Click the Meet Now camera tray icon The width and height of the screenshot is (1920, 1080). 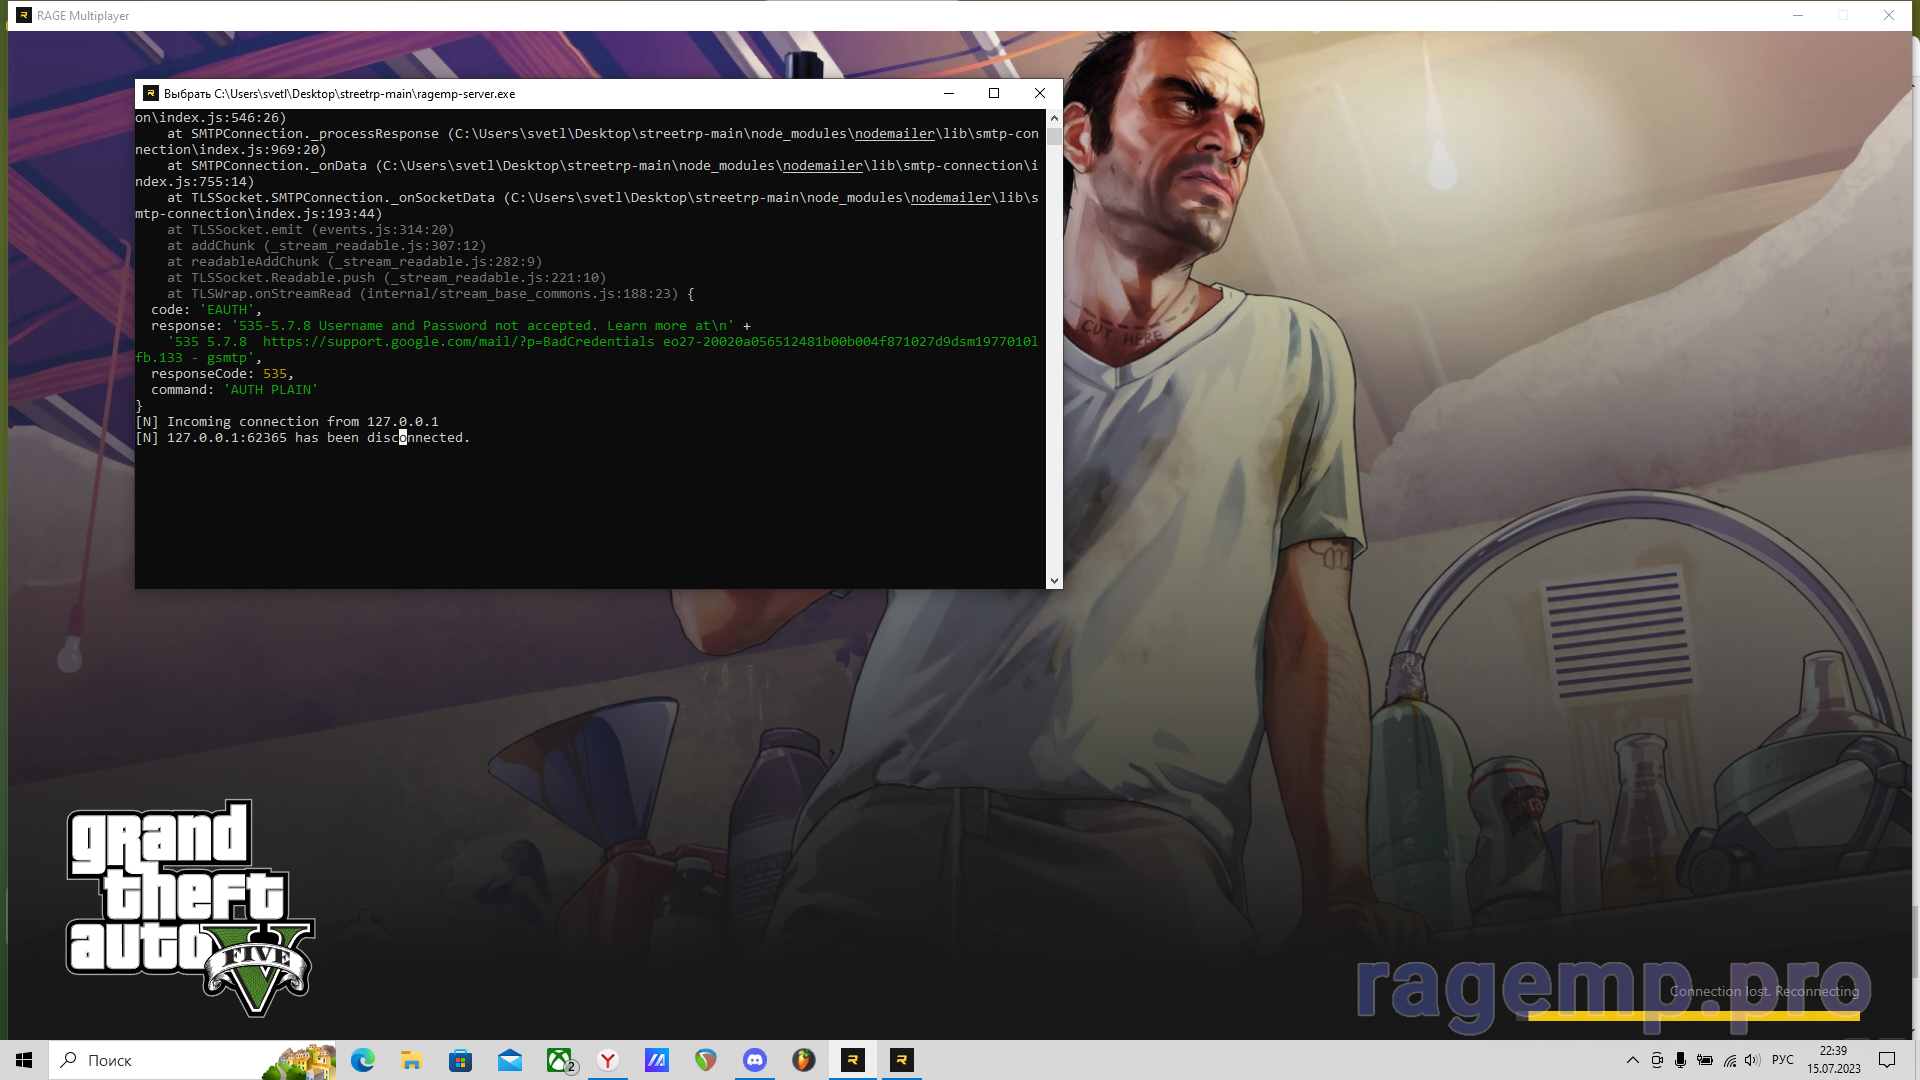1657,1060
